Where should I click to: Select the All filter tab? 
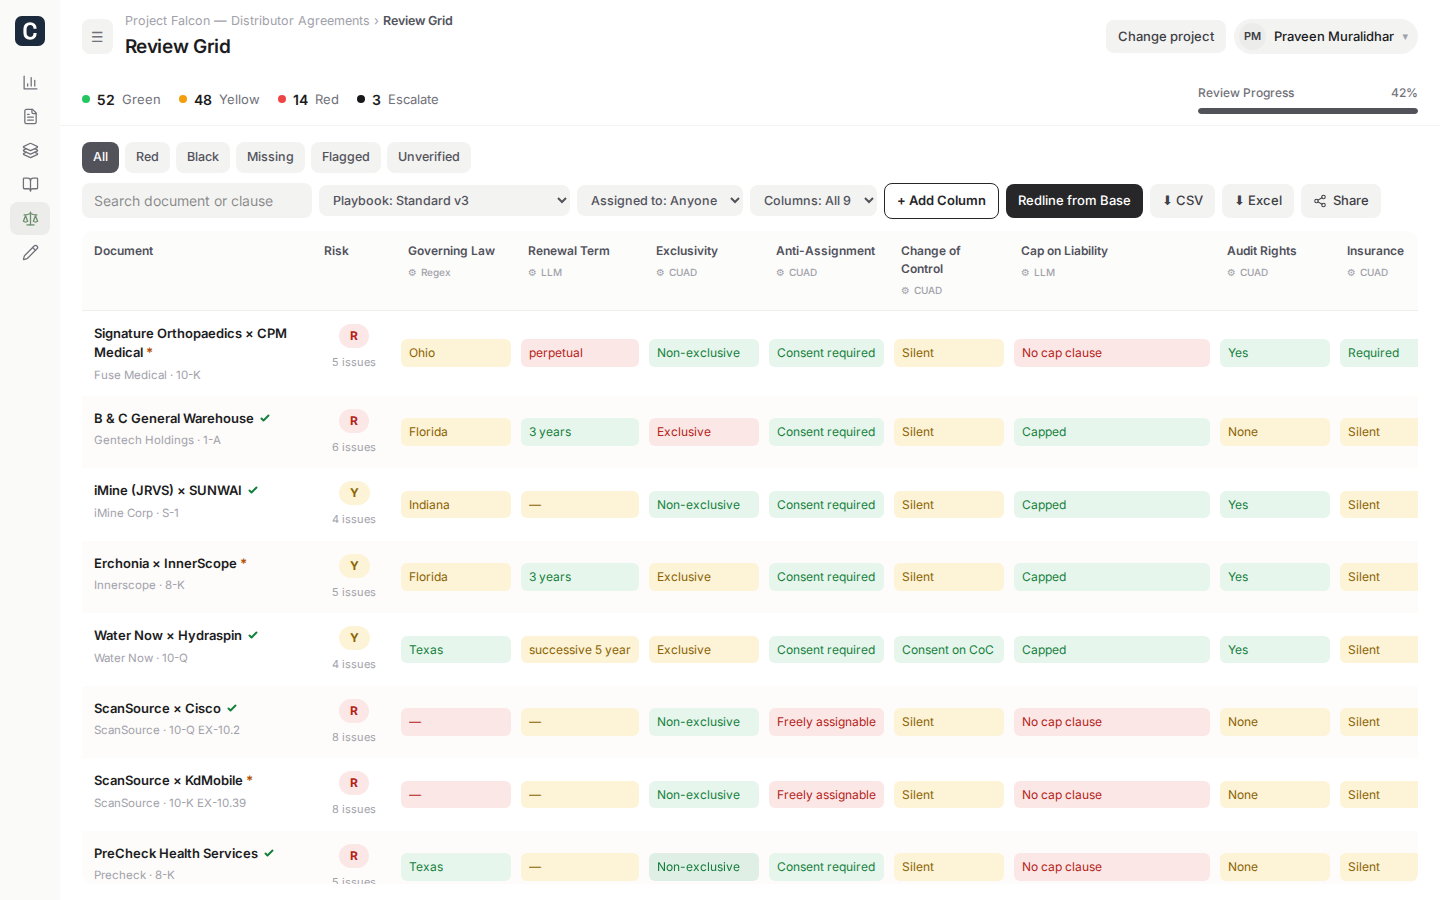pyautogui.click(x=100, y=157)
